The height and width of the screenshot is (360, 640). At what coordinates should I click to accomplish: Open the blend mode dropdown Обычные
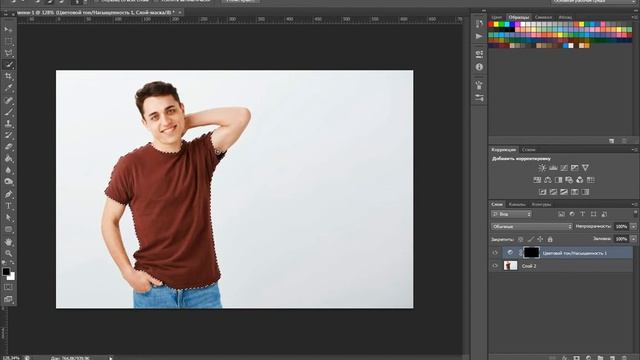pos(531,227)
